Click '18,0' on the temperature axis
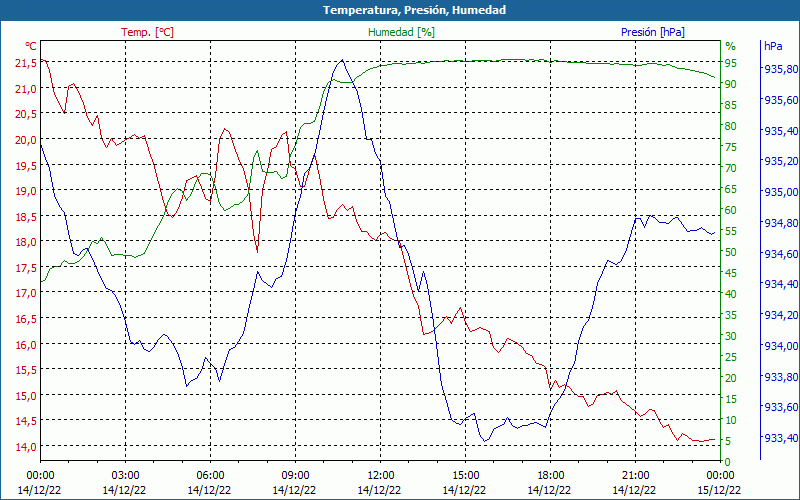 [x=27, y=242]
